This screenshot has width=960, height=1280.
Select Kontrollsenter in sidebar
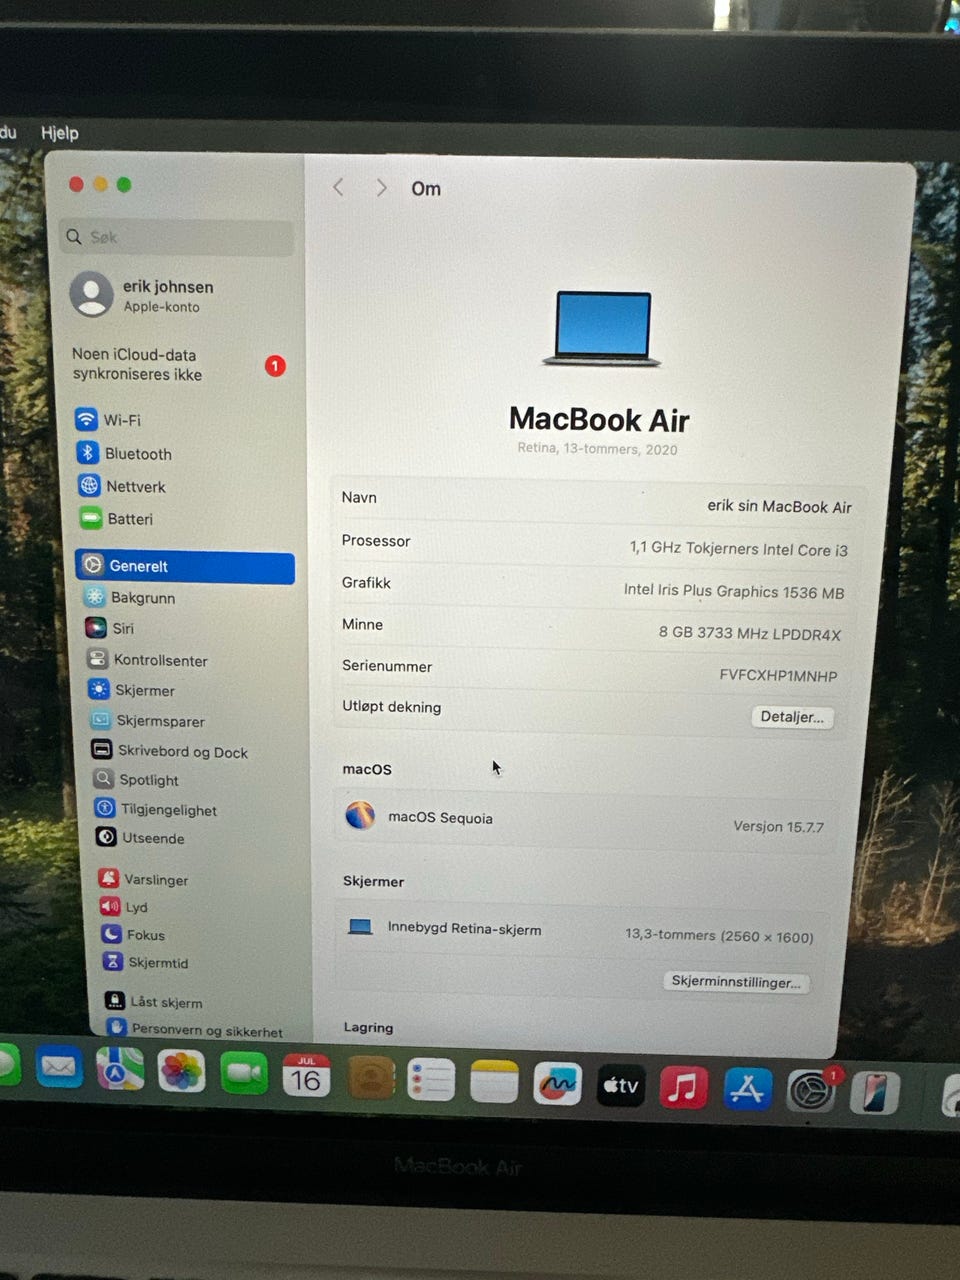click(147, 660)
